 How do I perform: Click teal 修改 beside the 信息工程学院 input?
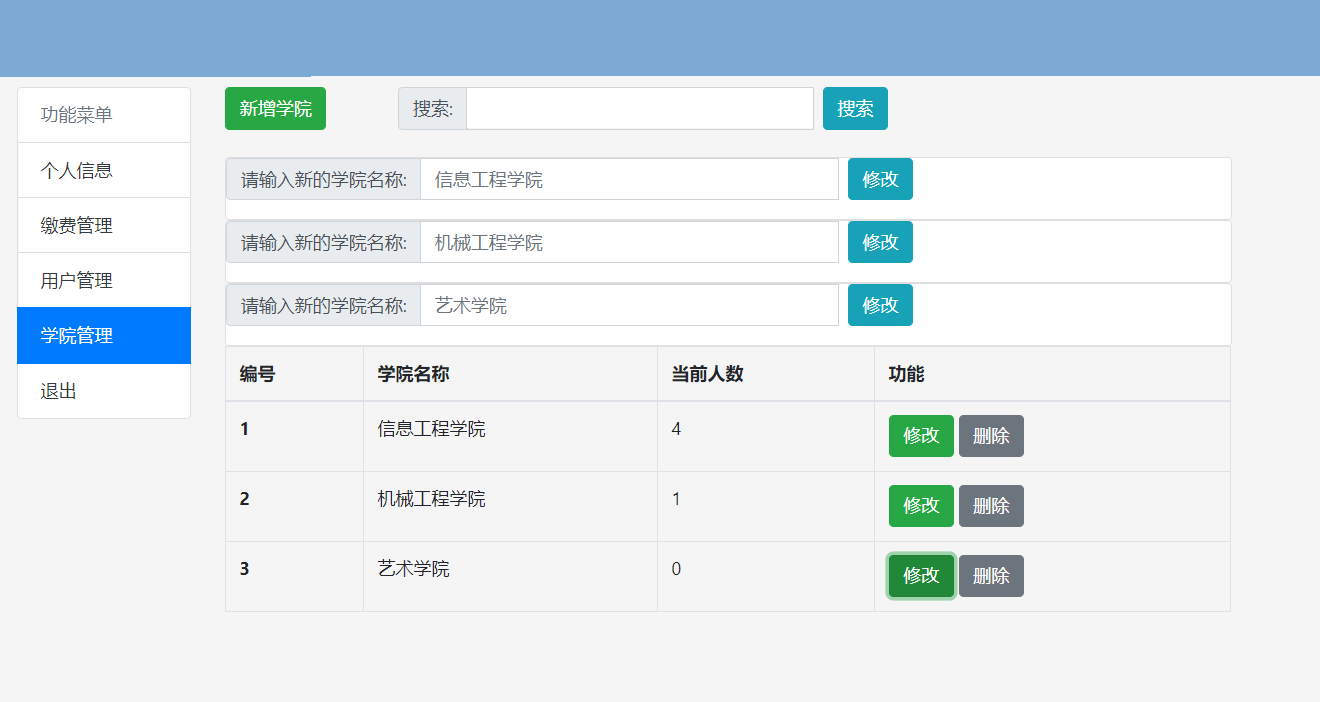[880, 179]
